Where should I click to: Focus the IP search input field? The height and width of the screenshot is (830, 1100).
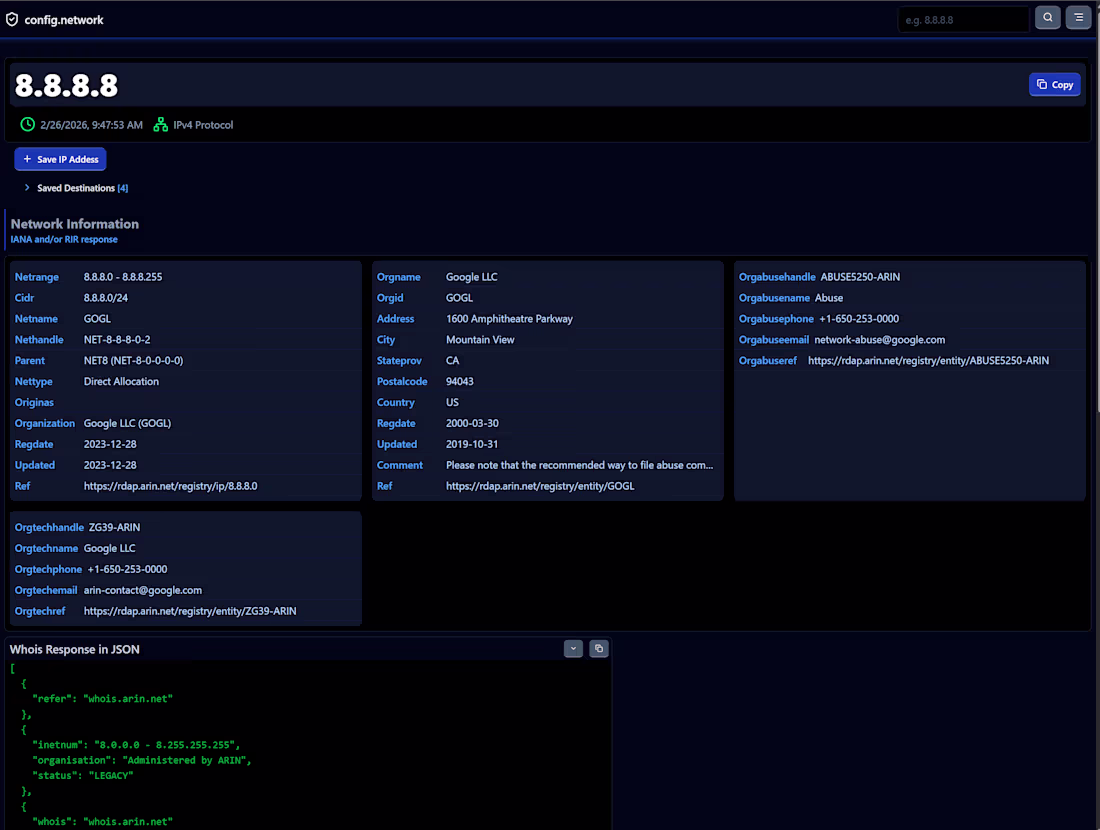pyautogui.click(x=963, y=20)
